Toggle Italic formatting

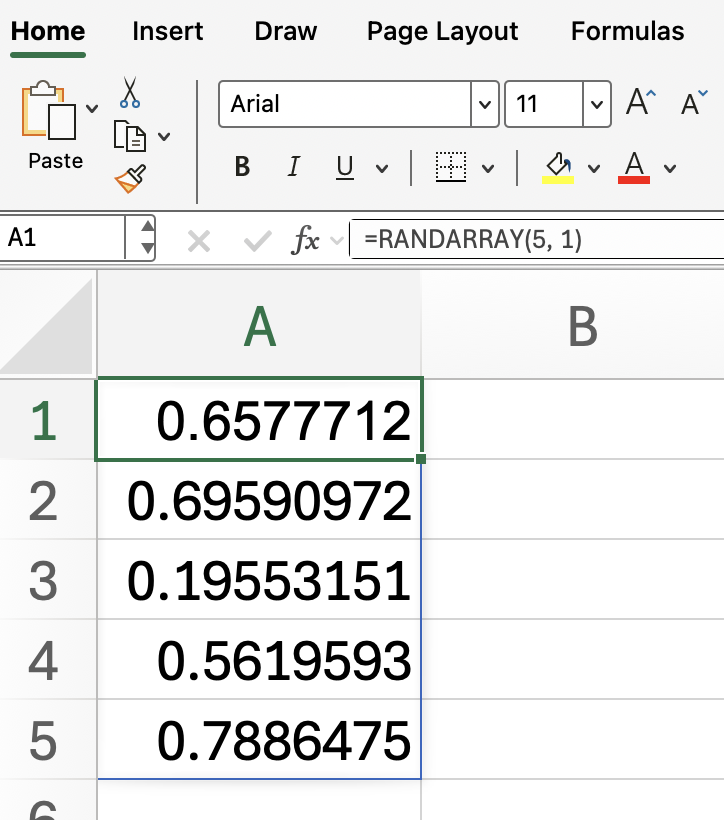point(293,167)
